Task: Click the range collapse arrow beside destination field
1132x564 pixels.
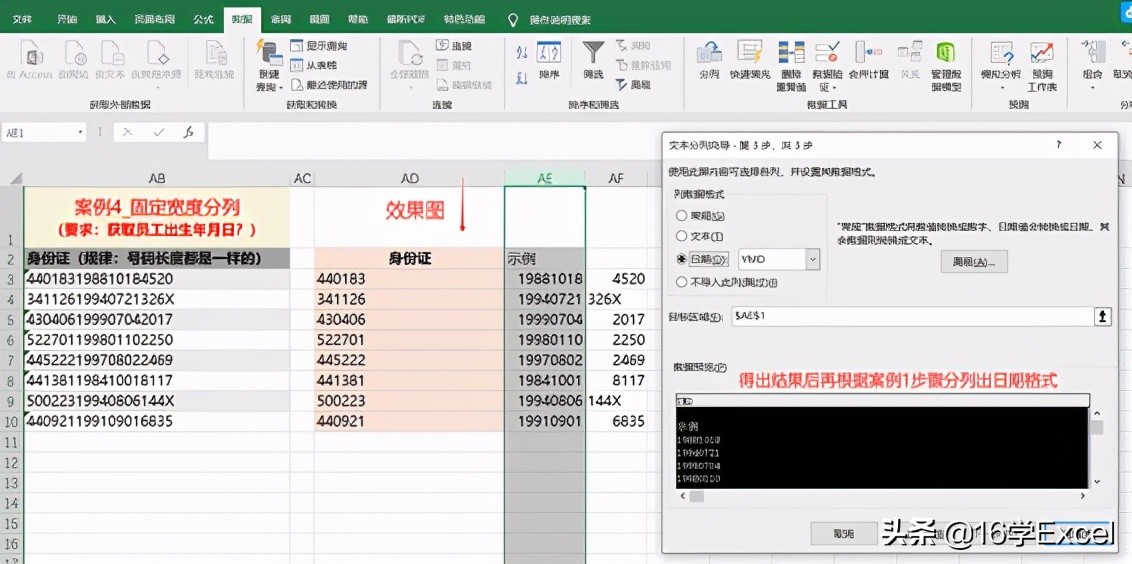Action: 1102,317
